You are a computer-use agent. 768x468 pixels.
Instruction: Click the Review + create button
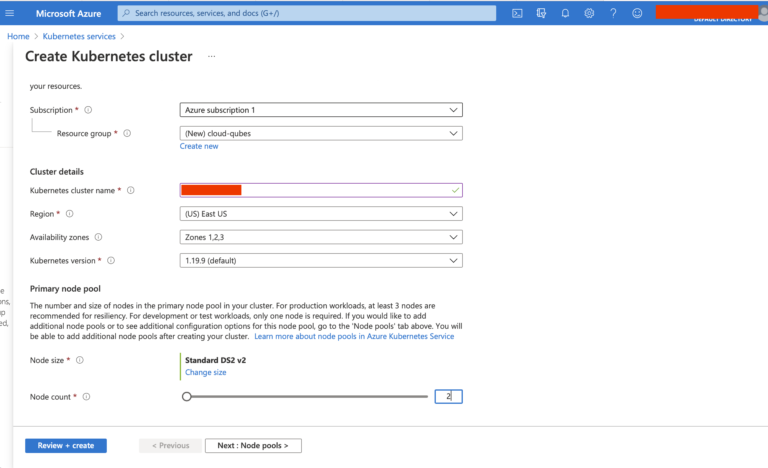[x=66, y=445]
